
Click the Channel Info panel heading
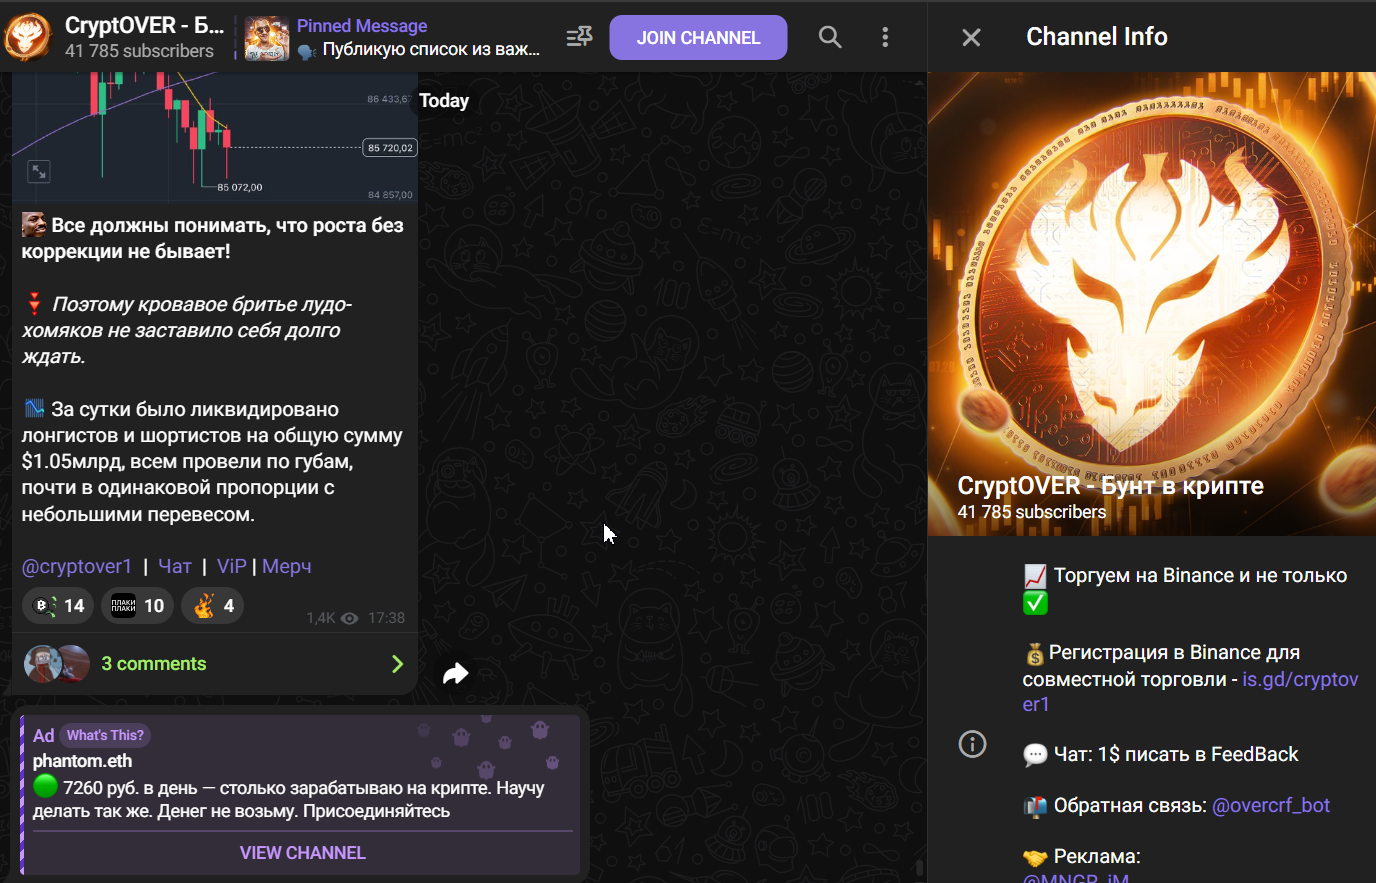[x=1097, y=37]
